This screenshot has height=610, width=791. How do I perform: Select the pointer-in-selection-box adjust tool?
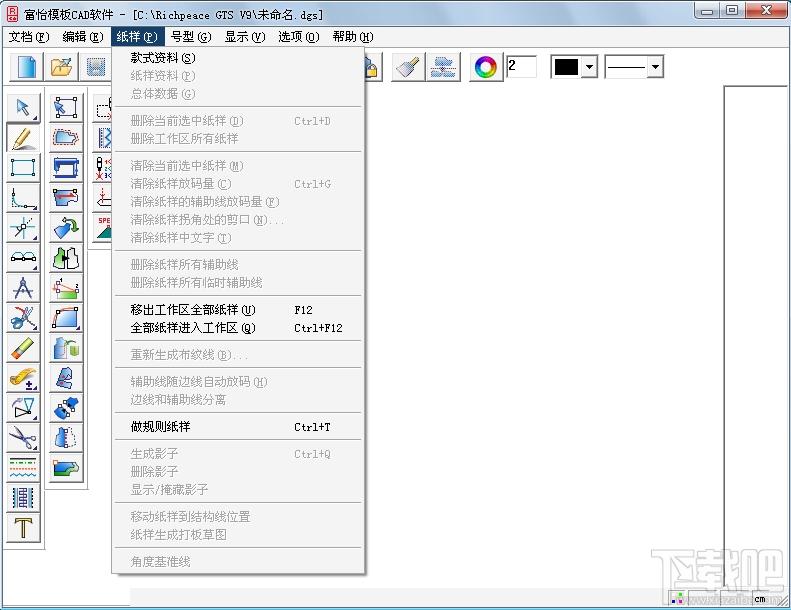(x=66, y=107)
